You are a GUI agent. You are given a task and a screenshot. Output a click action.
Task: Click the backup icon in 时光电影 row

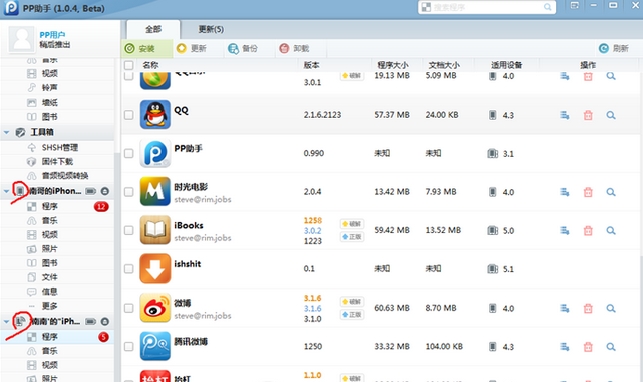(565, 192)
